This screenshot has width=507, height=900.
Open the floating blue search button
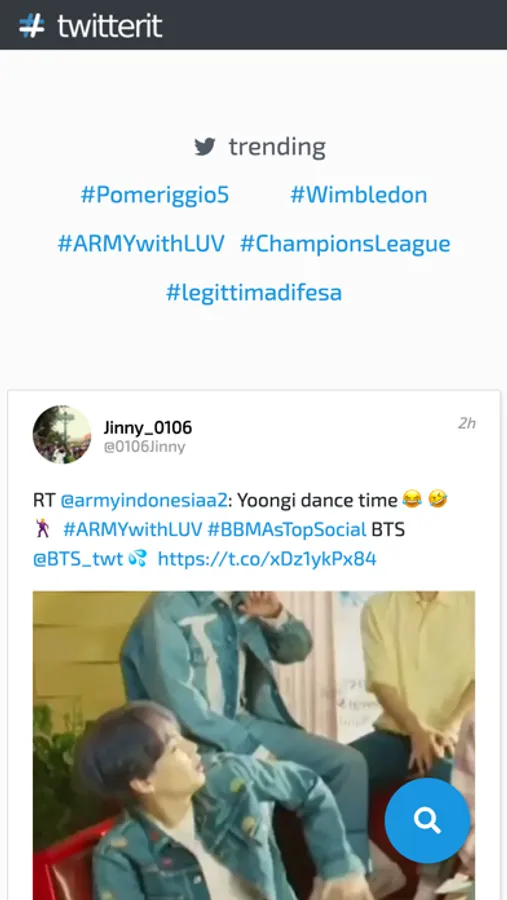click(427, 820)
